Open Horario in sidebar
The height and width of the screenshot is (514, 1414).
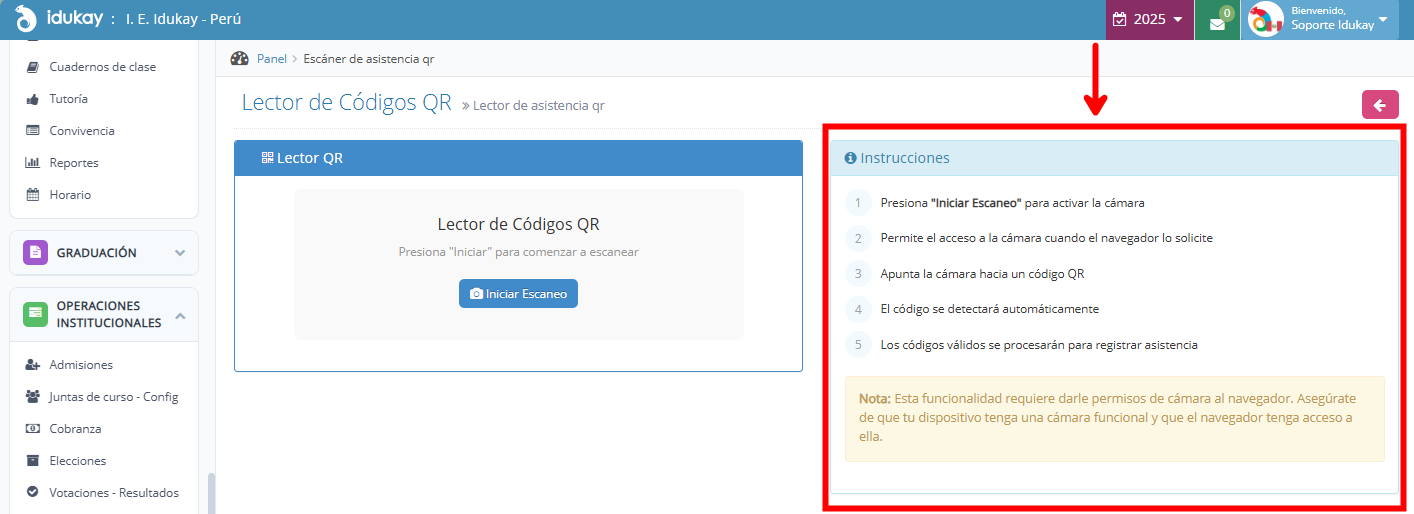tap(70, 195)
